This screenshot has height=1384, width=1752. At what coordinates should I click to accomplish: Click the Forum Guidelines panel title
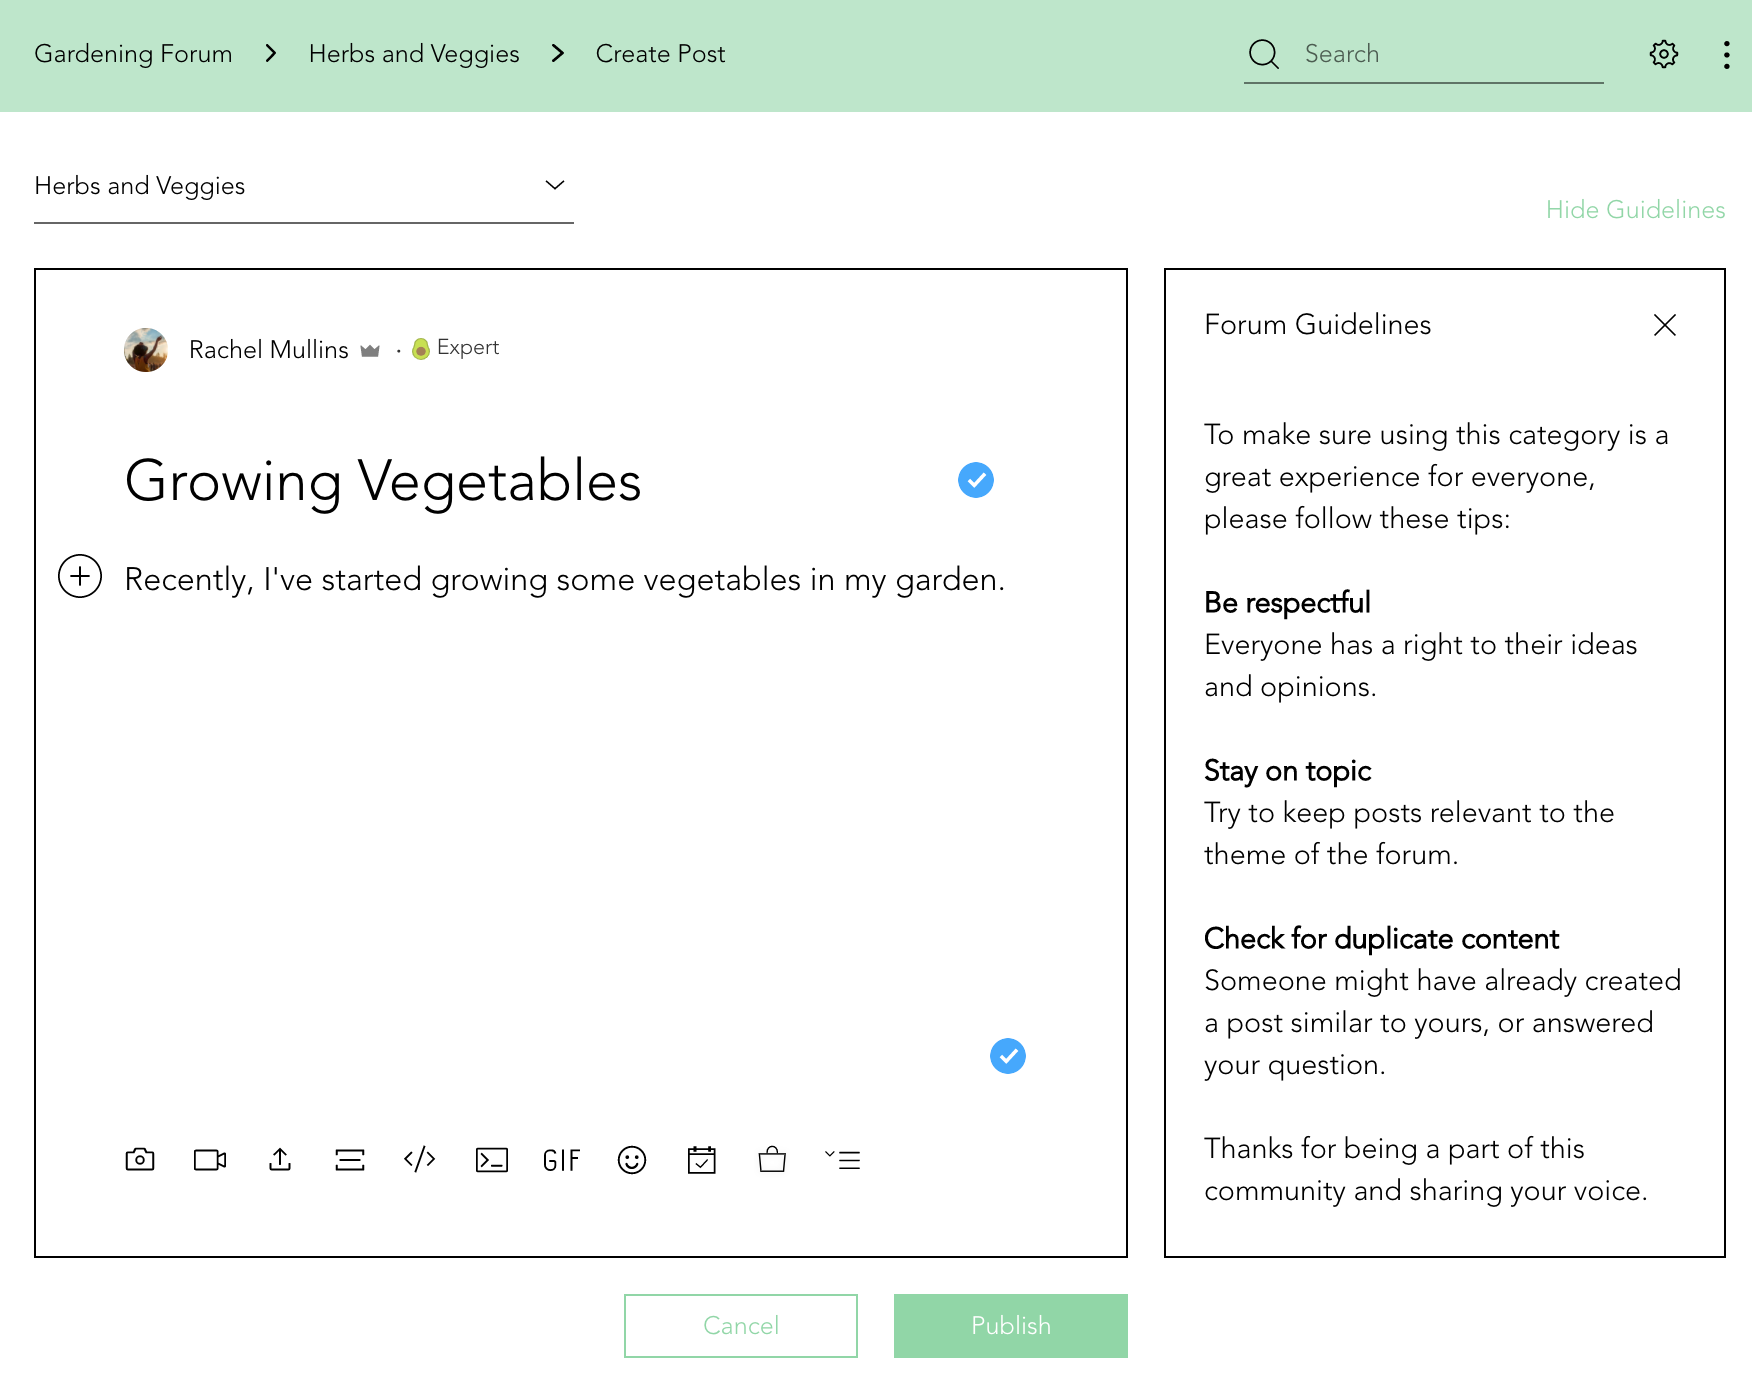point(1317,325)
